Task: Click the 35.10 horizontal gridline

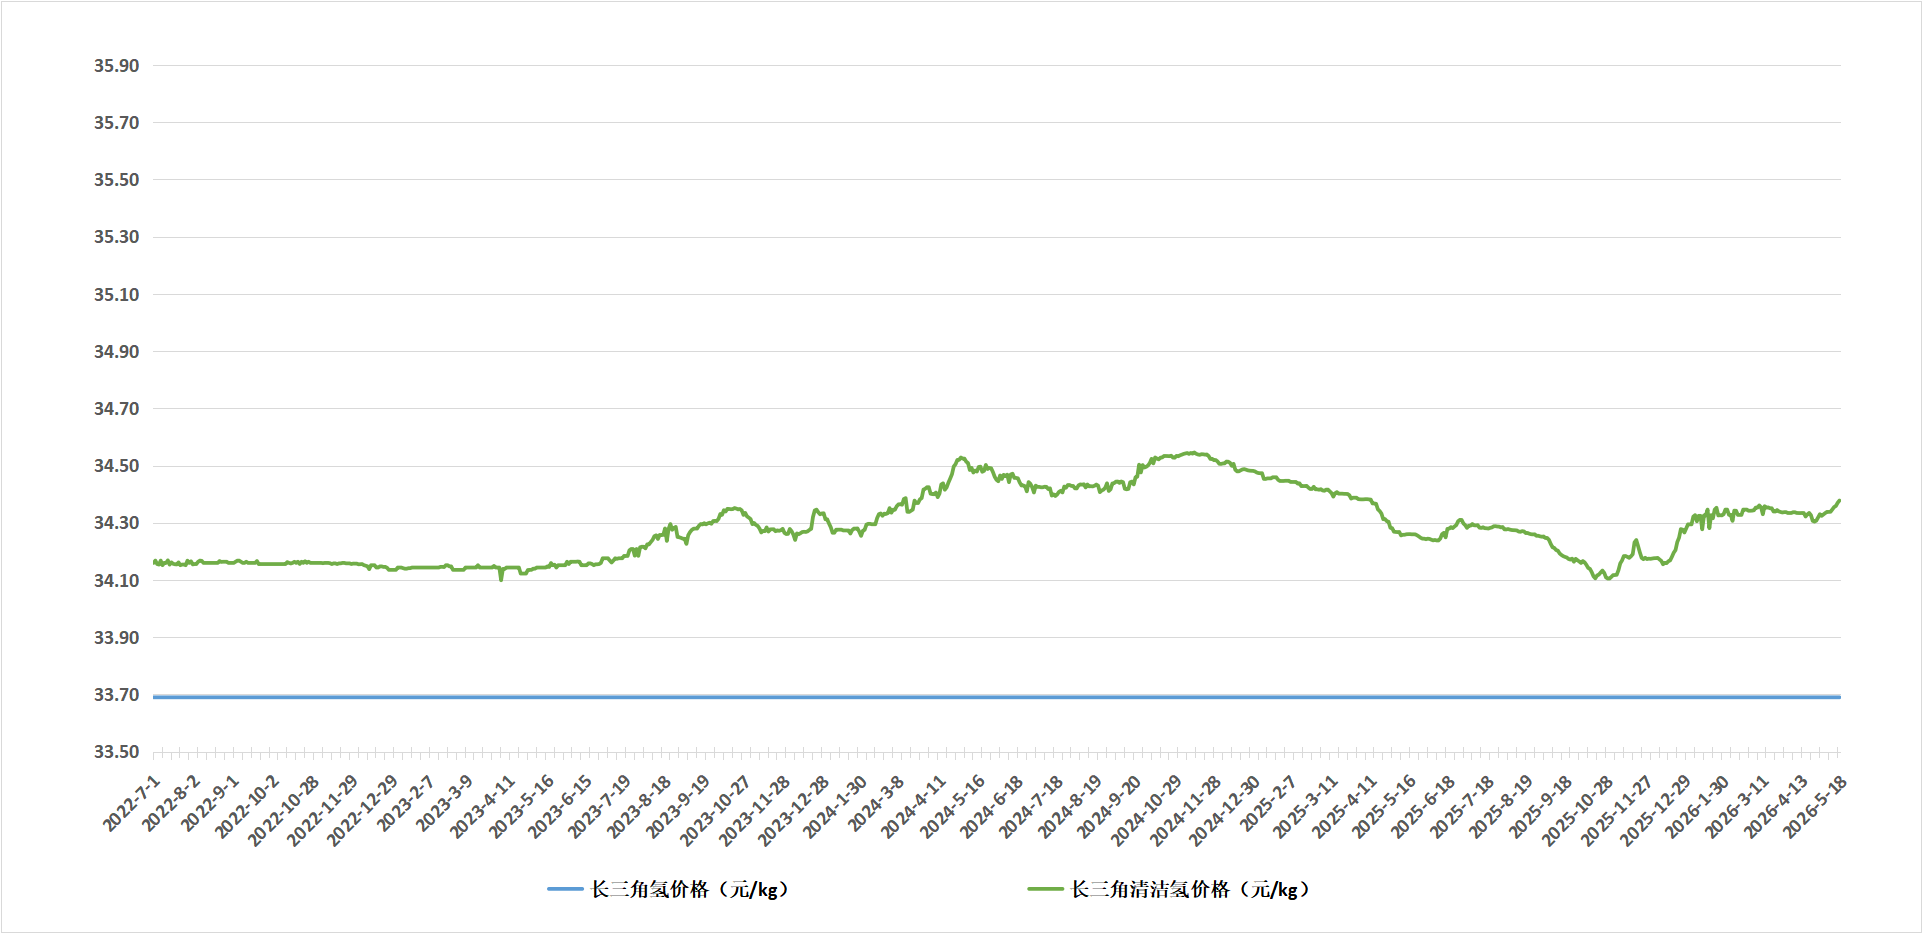Action: coord(996,295)
